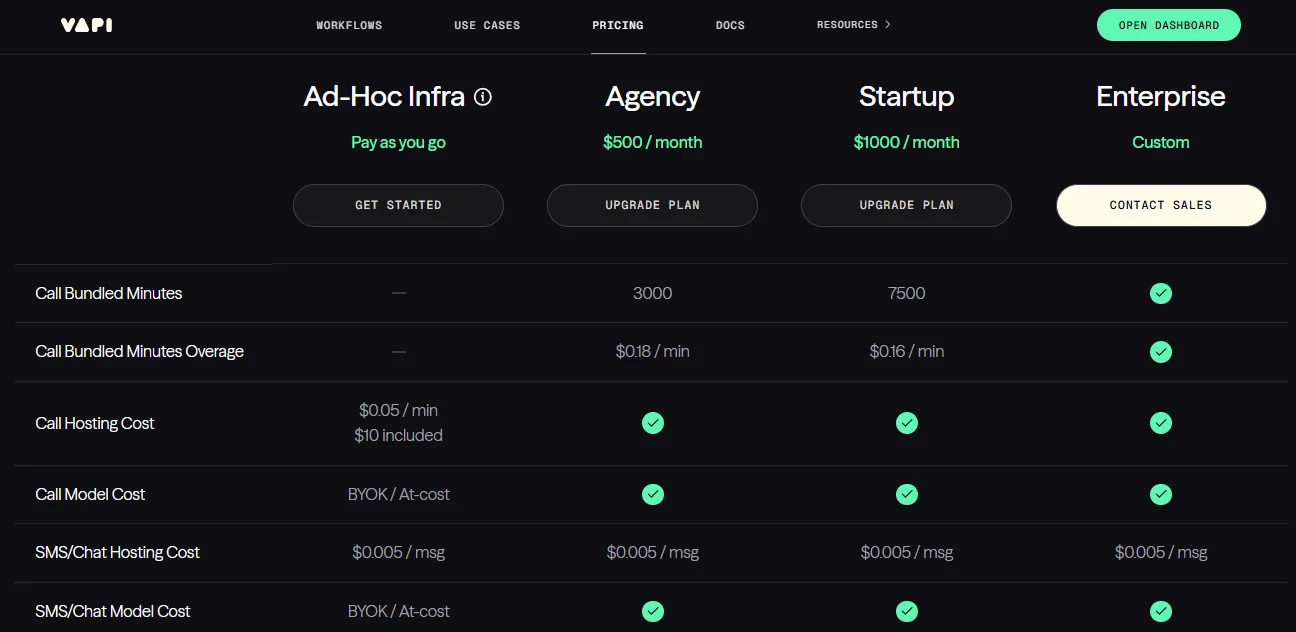Navigate to Use Cases
This screenshot has width=1296, height=632.
(x=487, y=25)
